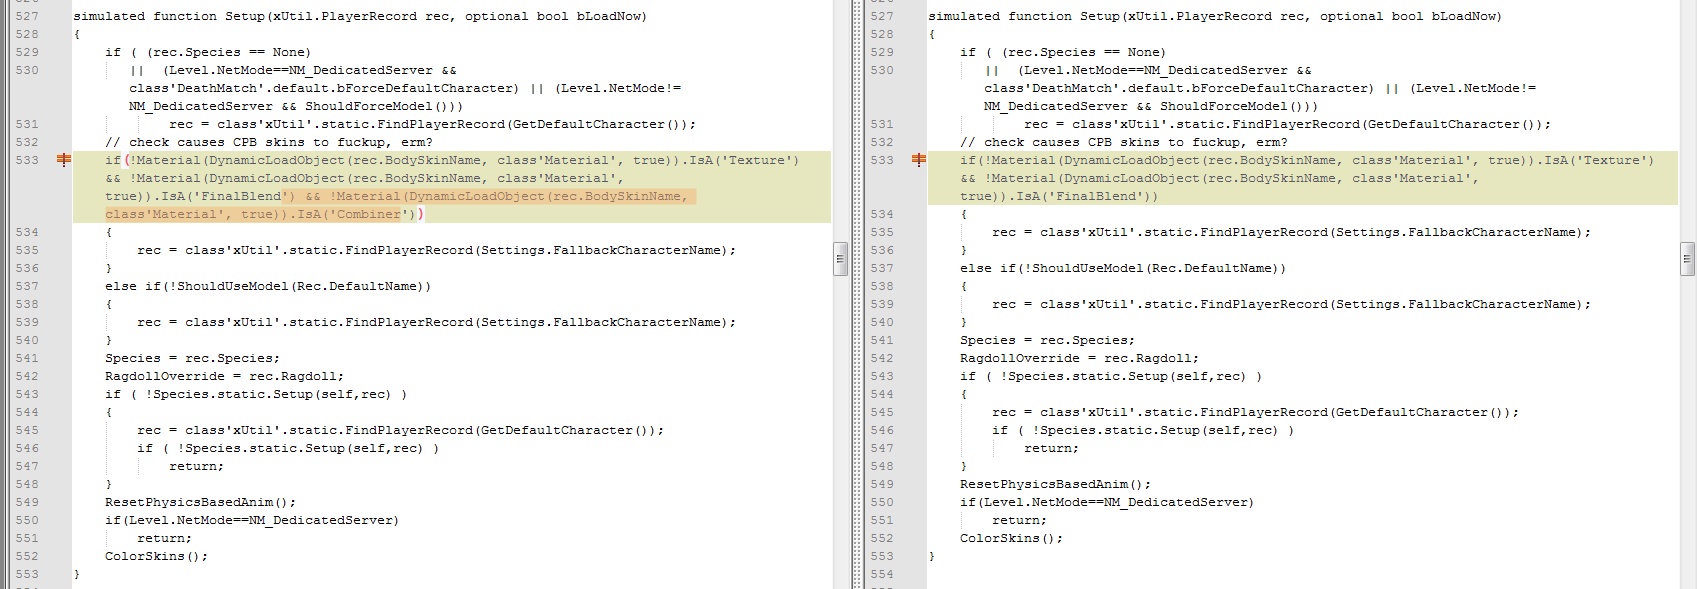Click the Setup function signature in right pane
The width and height of the screenshot is (1697, 589).
(1215, 16)
